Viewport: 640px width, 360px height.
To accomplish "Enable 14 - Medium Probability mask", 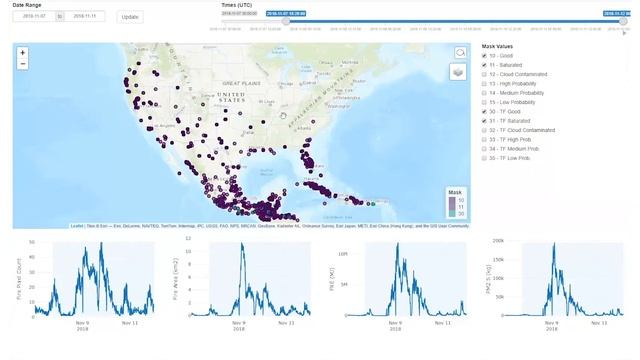I will (484, 93).
